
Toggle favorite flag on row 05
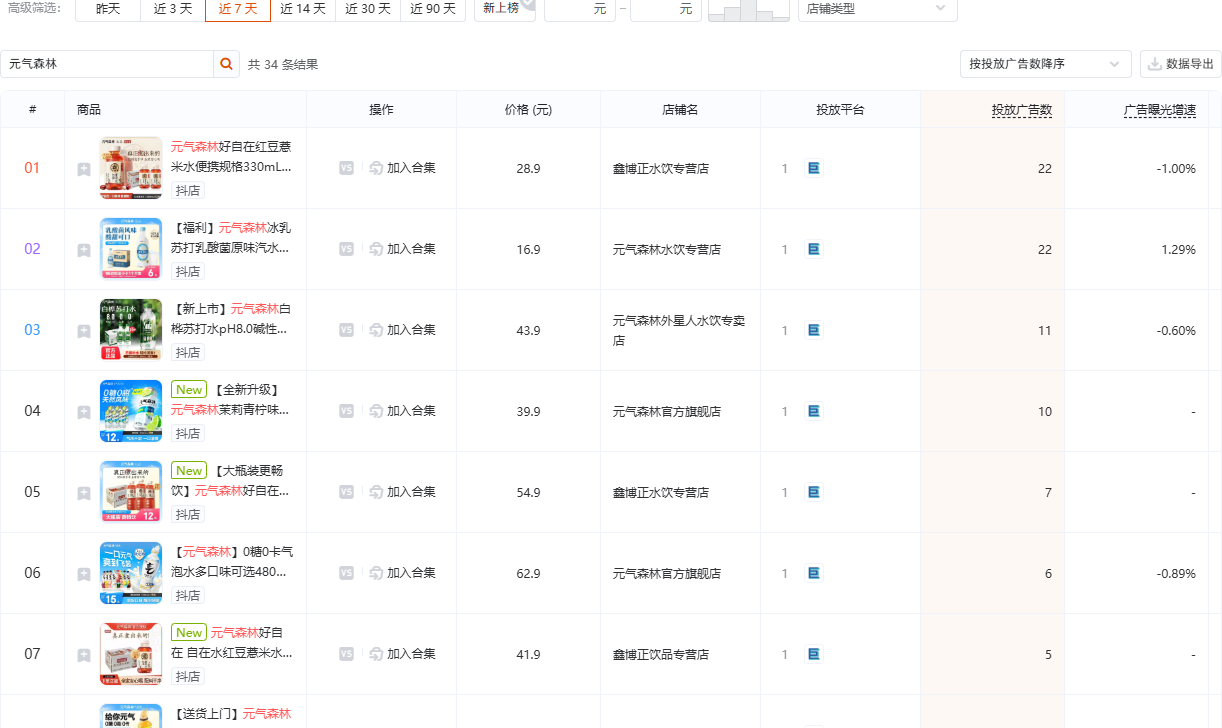pyautogui.click(x=84, y=493)
